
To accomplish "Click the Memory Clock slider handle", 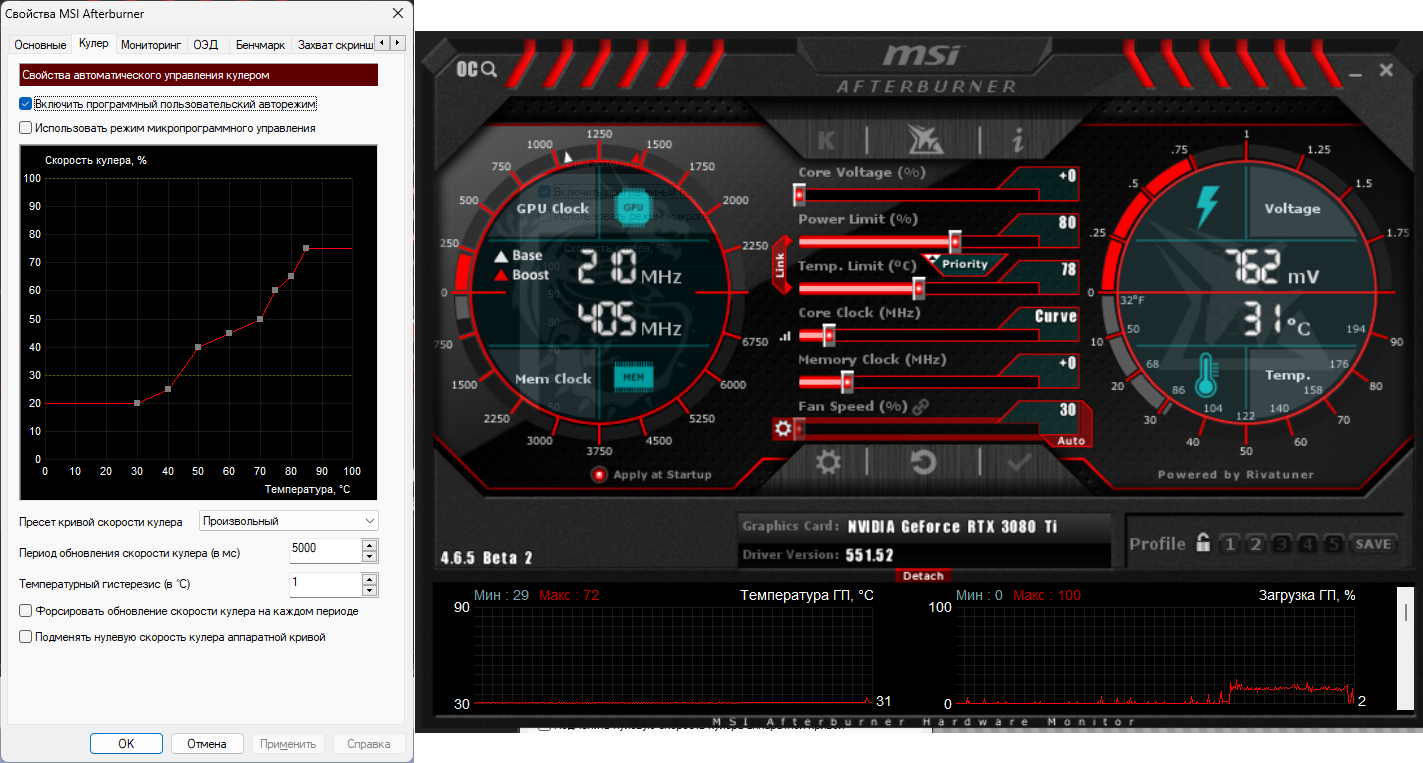I will click(847, 382).
